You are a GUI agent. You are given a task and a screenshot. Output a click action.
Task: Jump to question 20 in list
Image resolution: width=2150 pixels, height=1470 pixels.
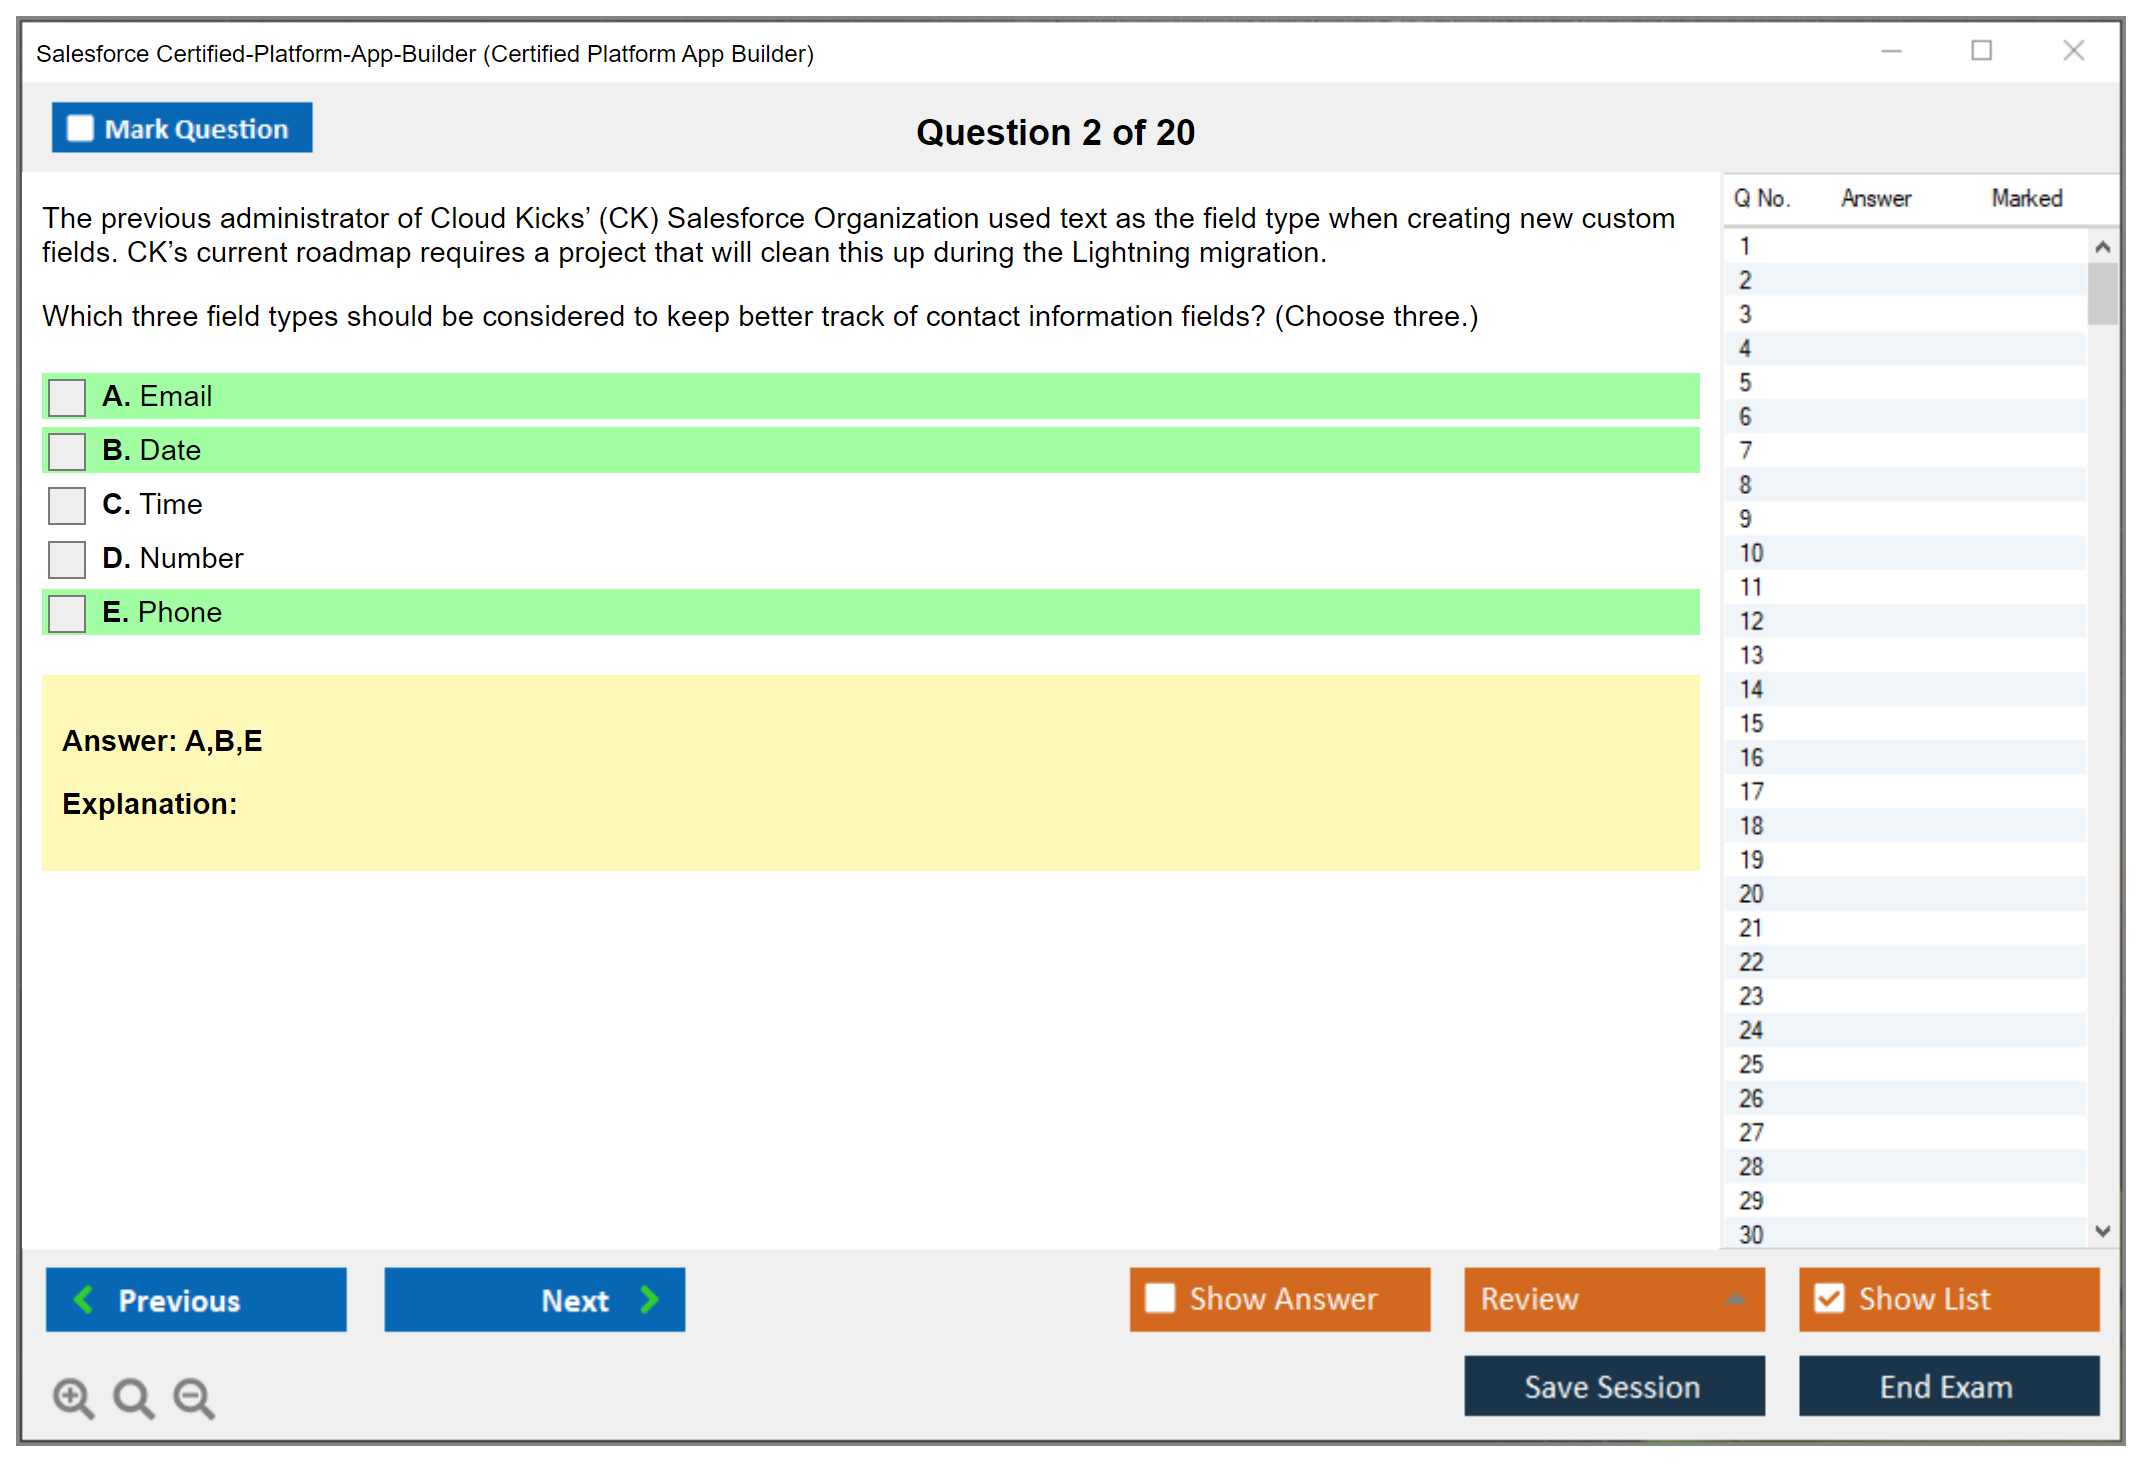pos(1751,894)
